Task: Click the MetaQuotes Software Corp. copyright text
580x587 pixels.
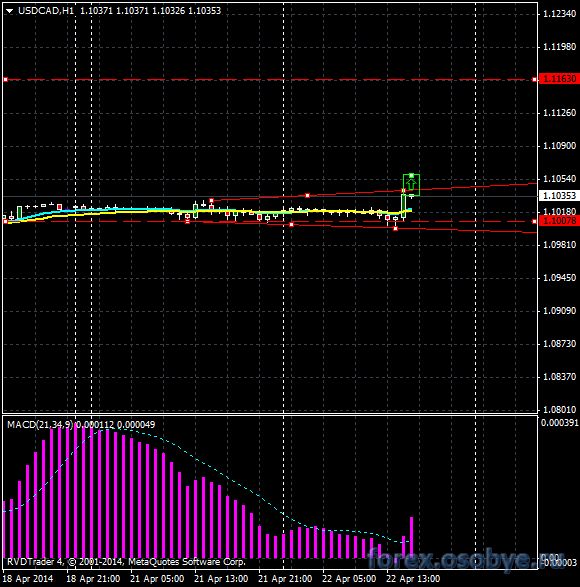Action: pyautogui.click(x=187, y=562)
